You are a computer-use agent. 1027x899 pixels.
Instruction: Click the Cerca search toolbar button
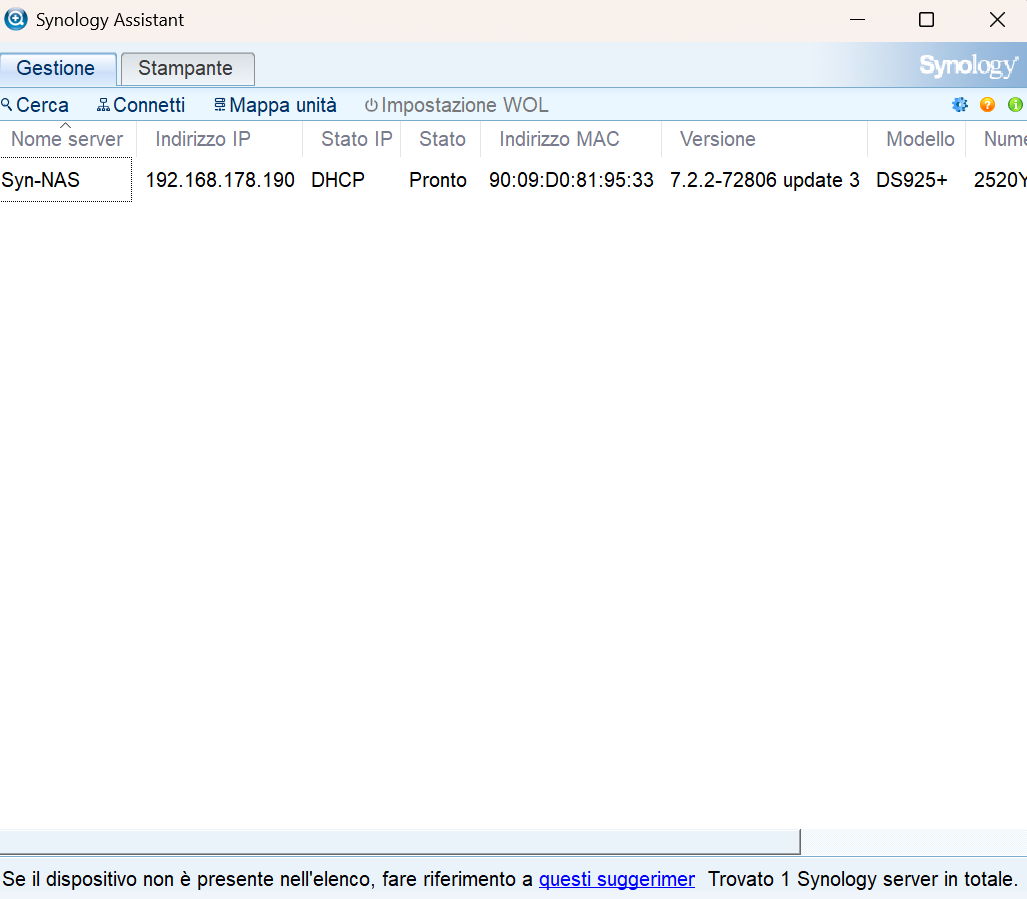(x=35, y=105)
